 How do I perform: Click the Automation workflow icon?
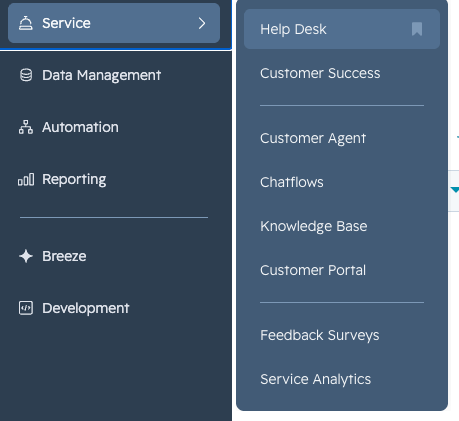pos(26,127)
